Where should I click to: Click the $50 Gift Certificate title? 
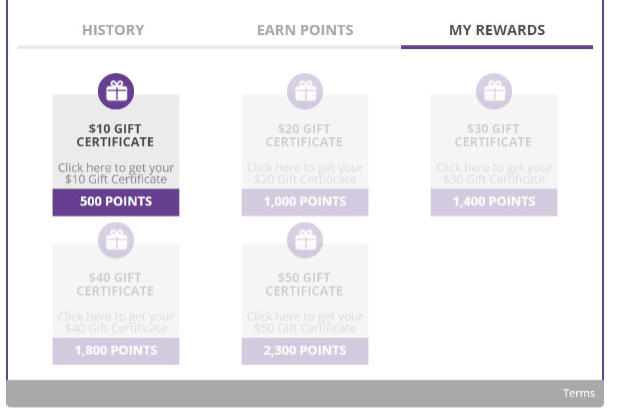pyautogui.click(x=304, y=284)
